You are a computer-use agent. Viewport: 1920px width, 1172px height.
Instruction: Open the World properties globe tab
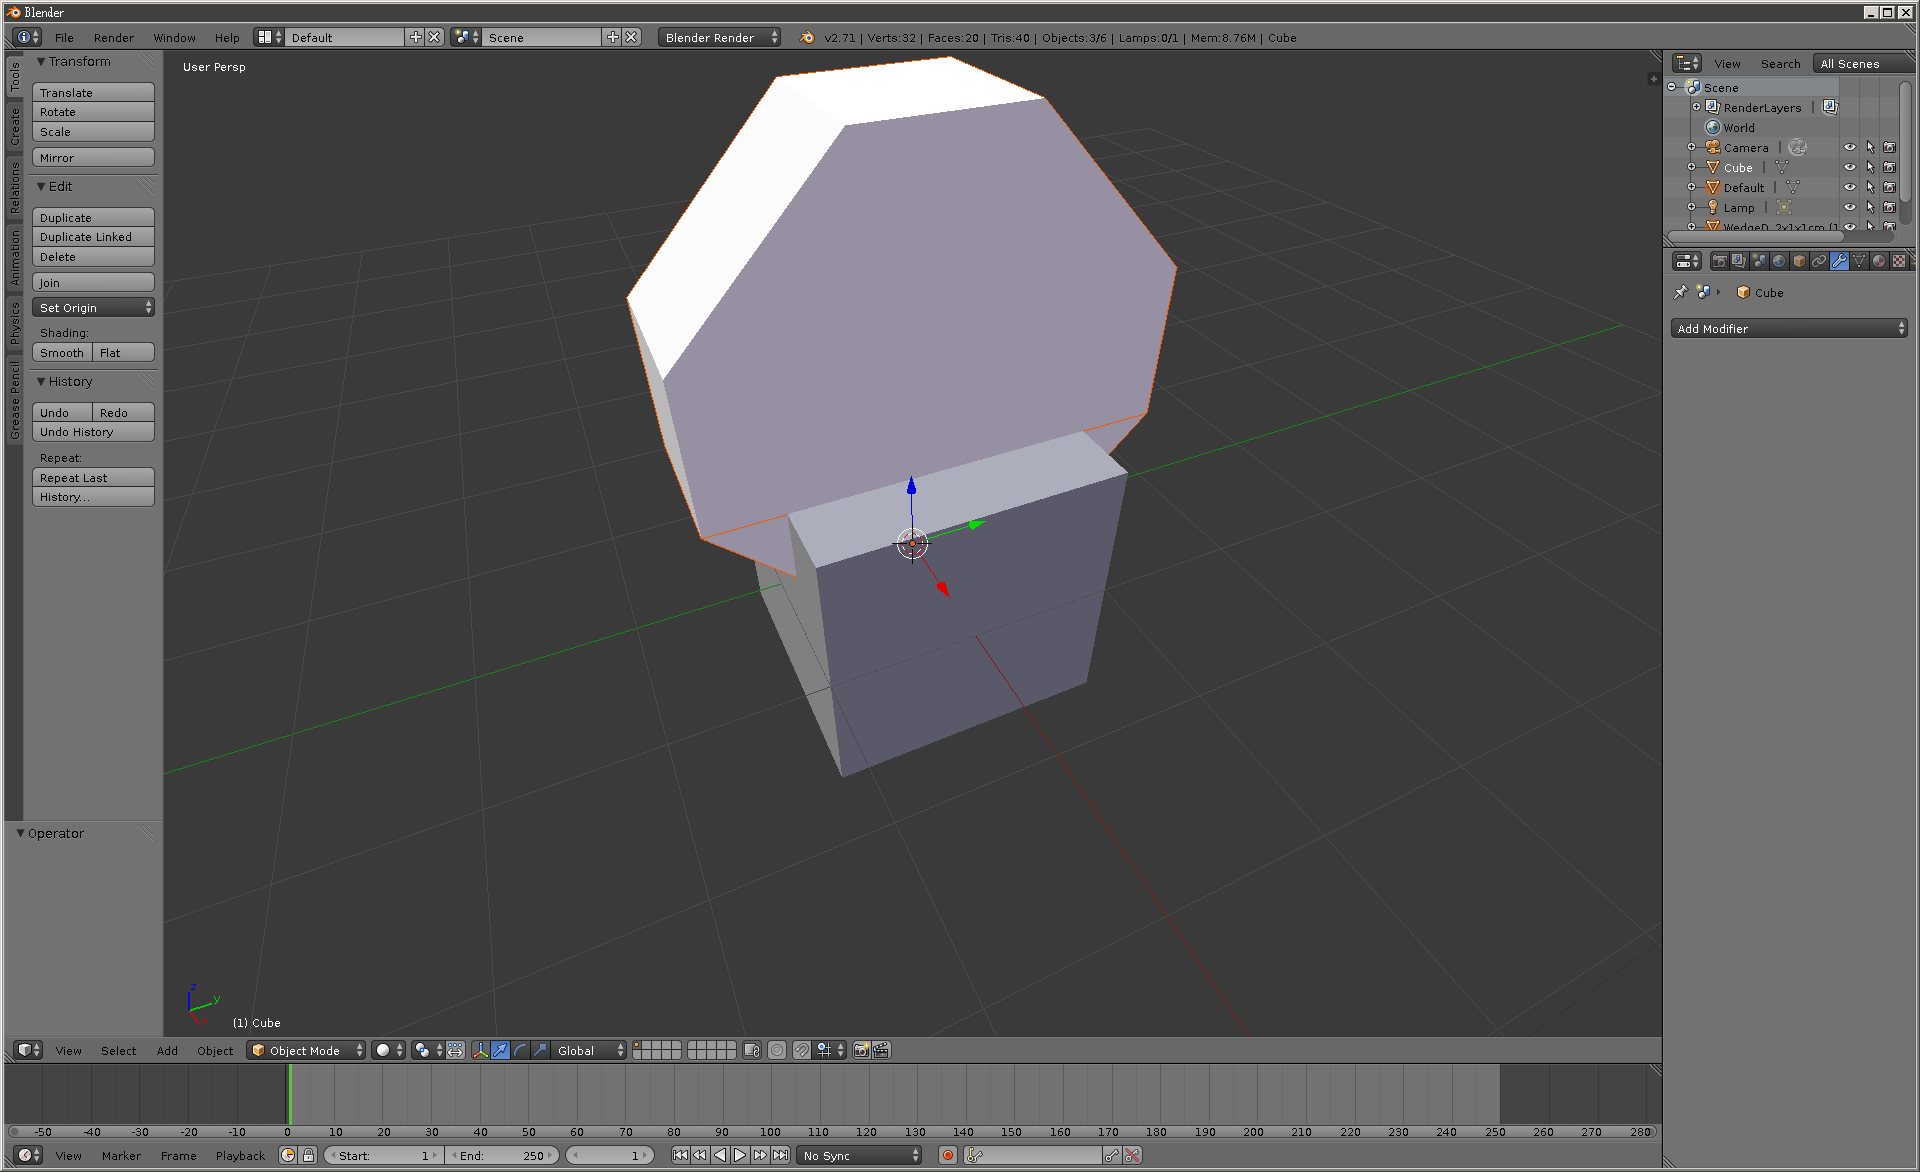click(1779, 261)
